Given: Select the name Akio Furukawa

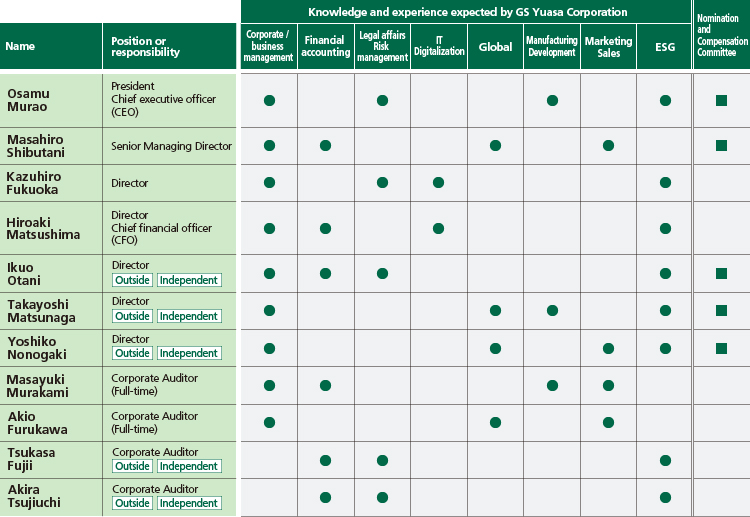Looking at the screenshot, I should [37, 423].
